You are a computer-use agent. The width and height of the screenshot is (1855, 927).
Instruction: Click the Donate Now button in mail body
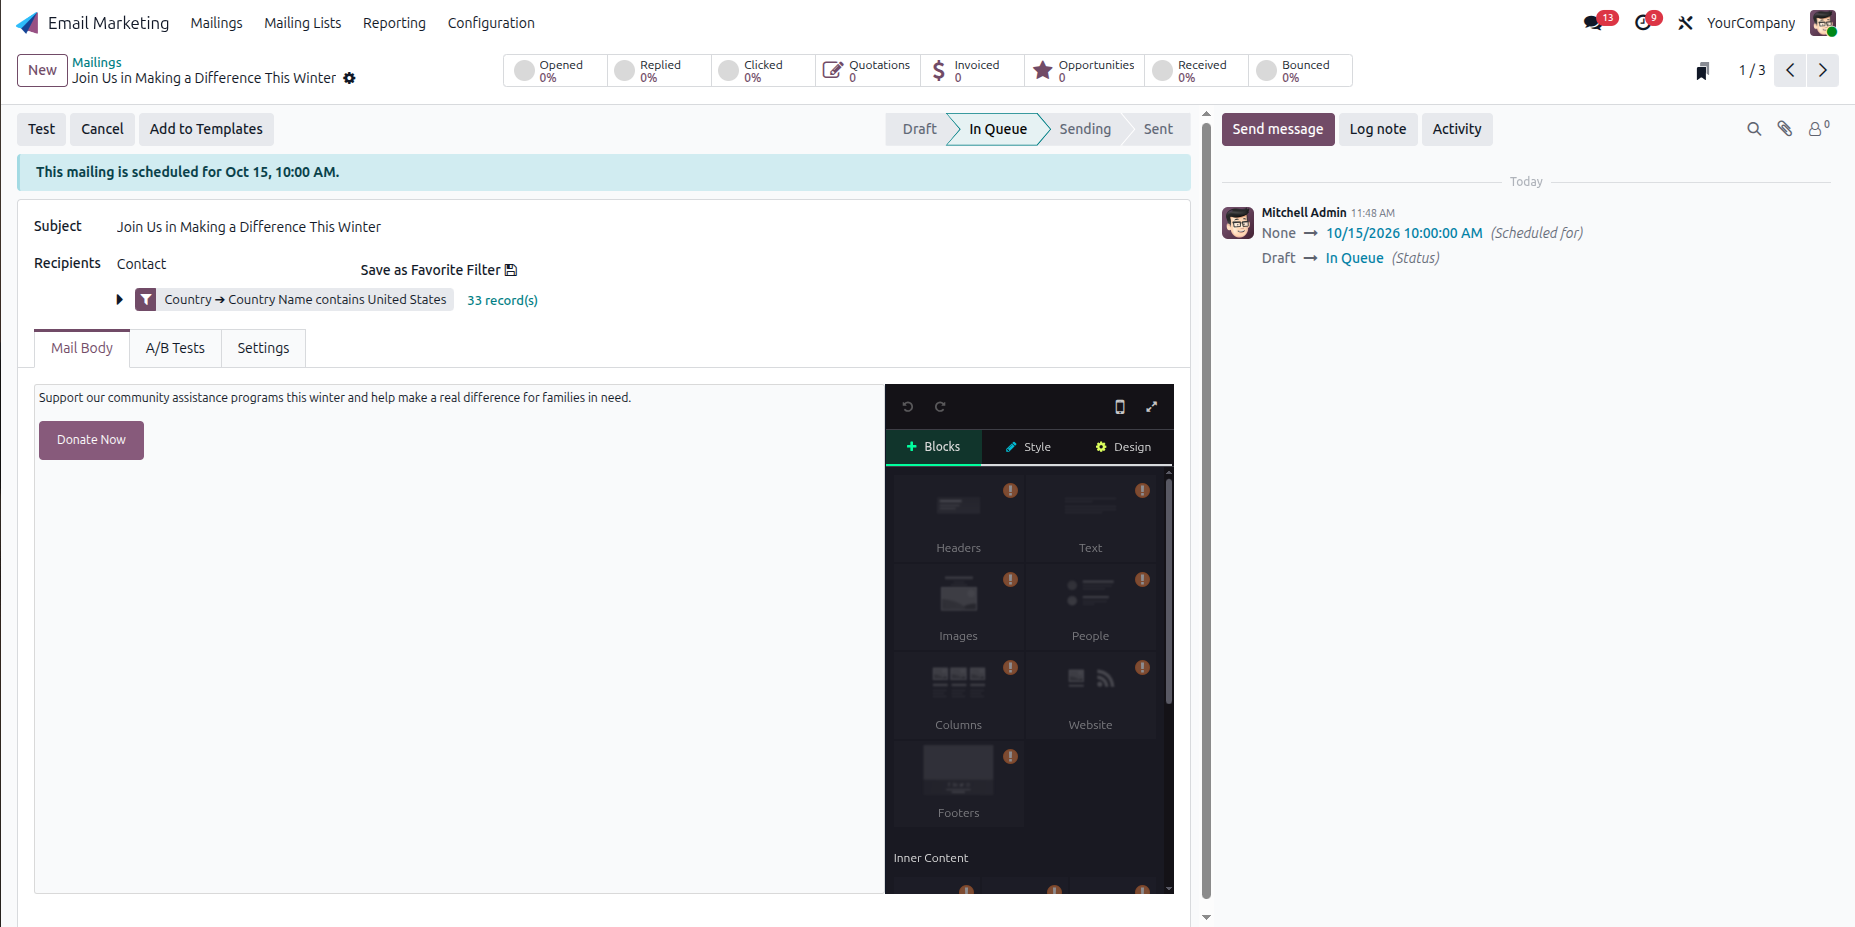[x=91, y=440]
